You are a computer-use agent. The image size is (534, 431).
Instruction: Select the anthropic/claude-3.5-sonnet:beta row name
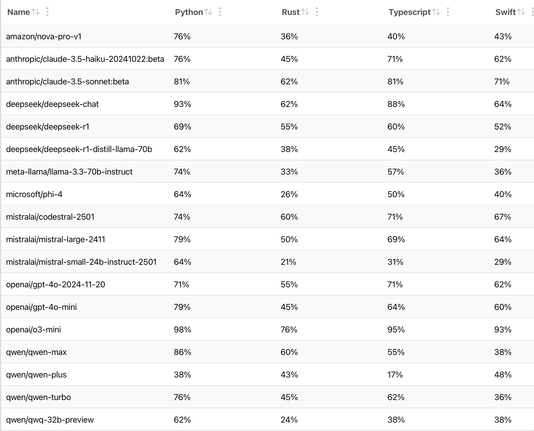pos(67,82)
